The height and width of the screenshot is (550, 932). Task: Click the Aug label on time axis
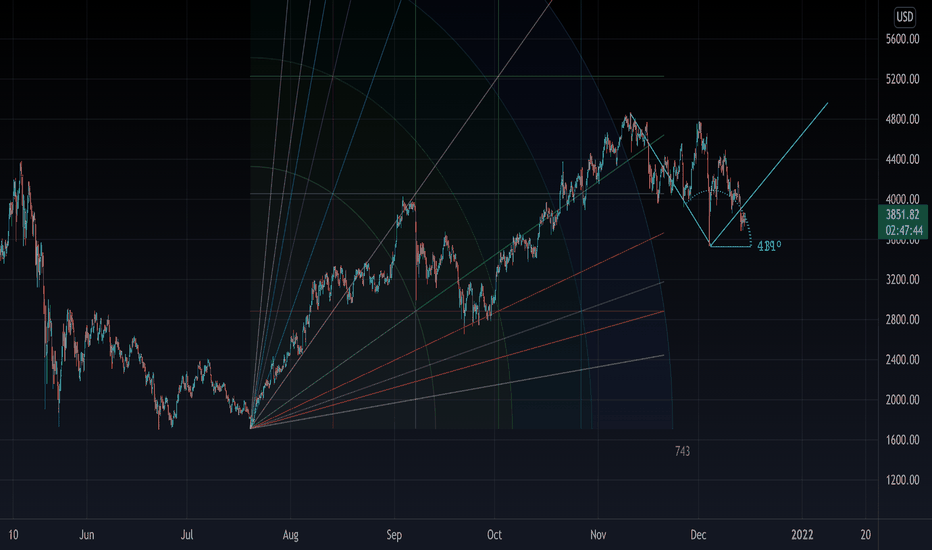pyautogui.click(x=290, y=535)
